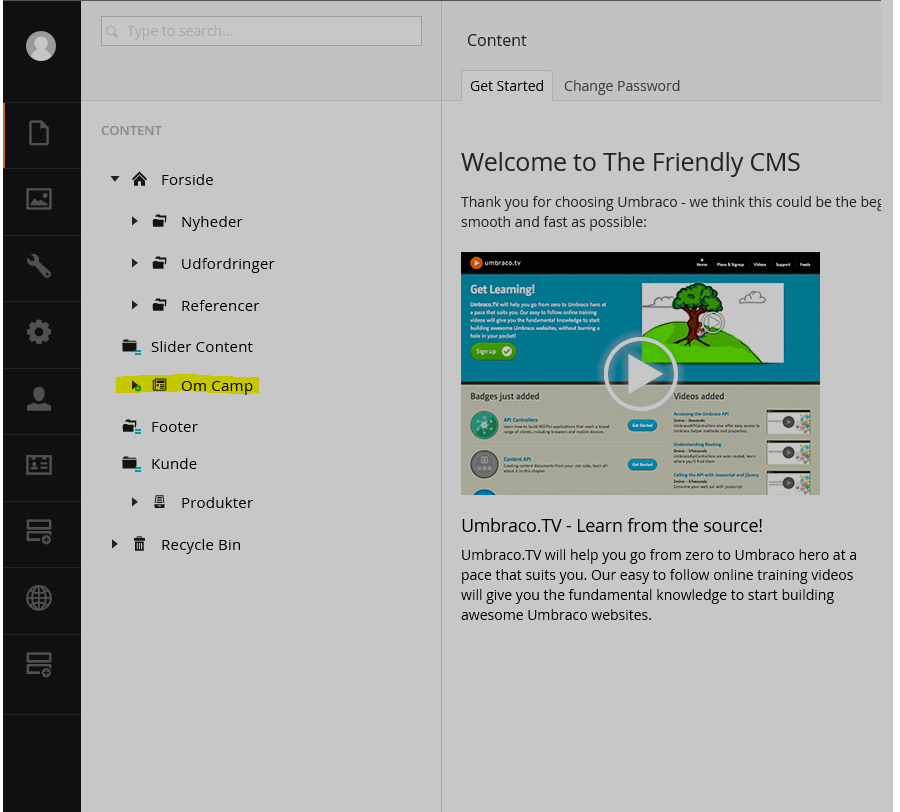Click the search magnifier icon
Screen dimensions: 900x812
click(112, 32)
